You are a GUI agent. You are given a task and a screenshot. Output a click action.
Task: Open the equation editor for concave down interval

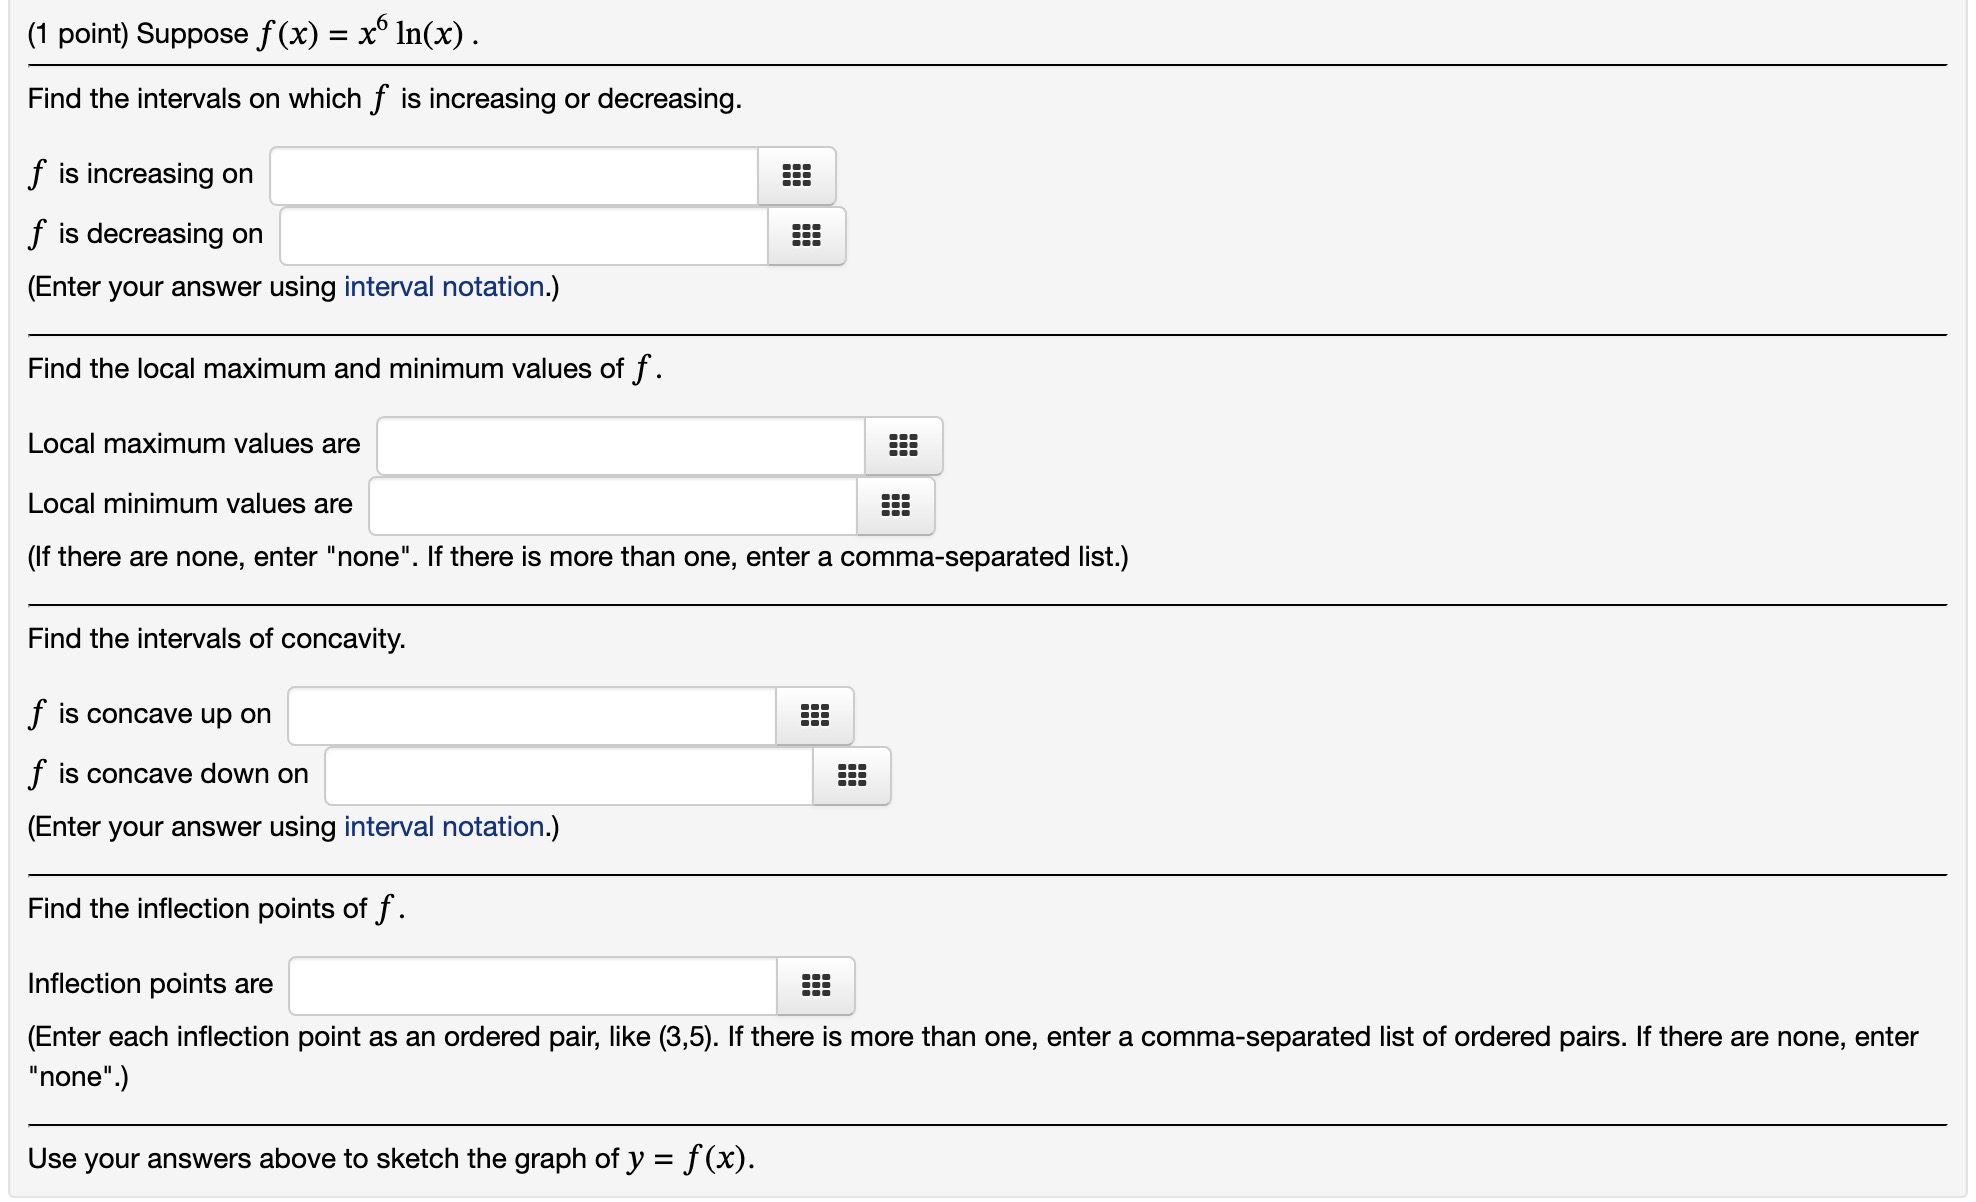tap(851, 776)
